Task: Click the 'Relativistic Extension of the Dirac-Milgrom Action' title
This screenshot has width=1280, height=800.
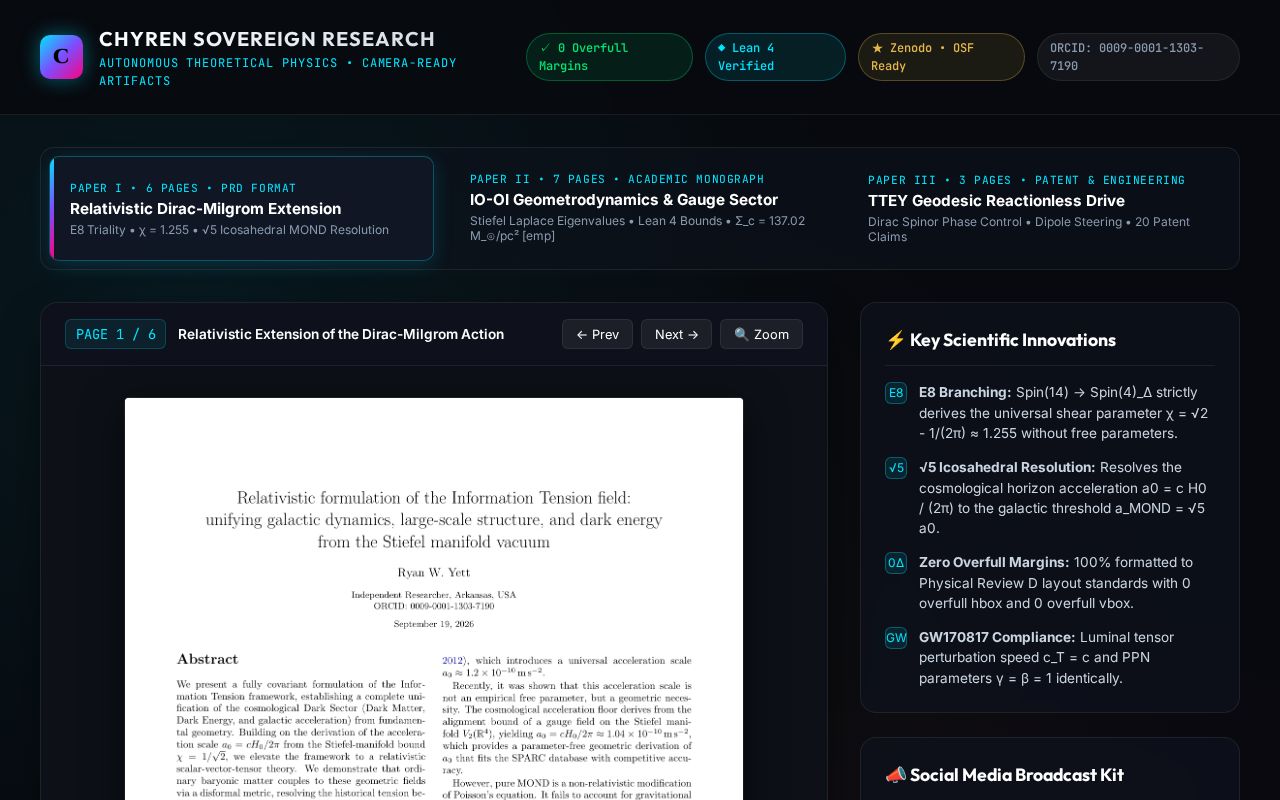Action: pos(341,334)
